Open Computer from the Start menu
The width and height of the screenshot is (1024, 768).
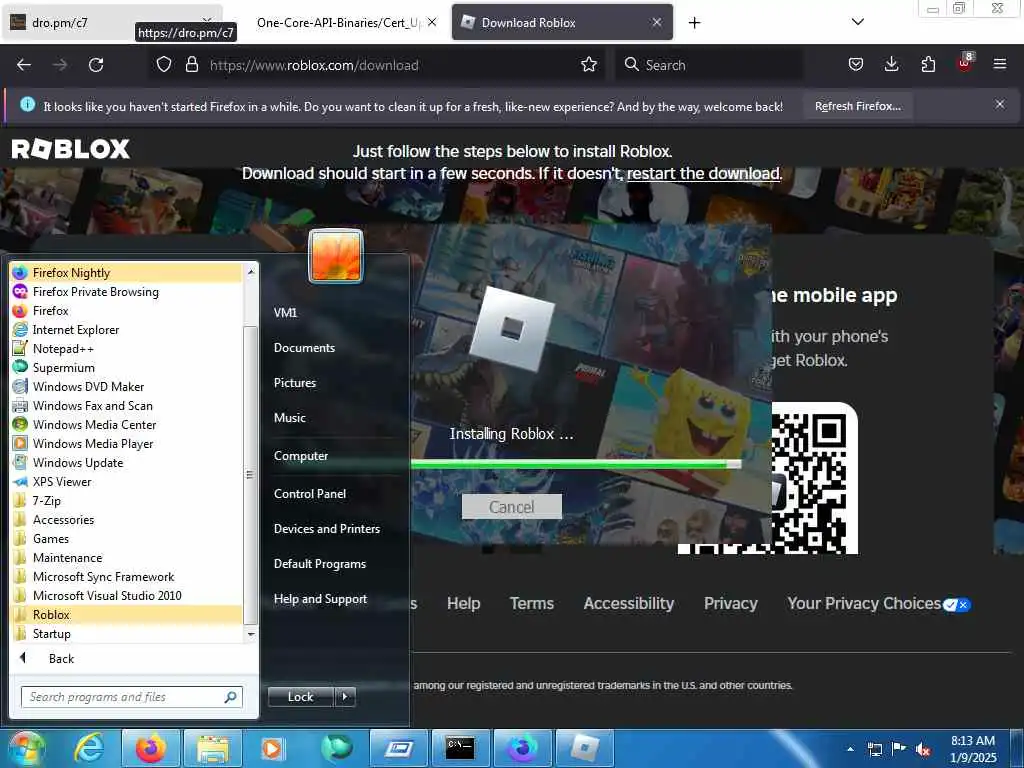tap(301, 456)
